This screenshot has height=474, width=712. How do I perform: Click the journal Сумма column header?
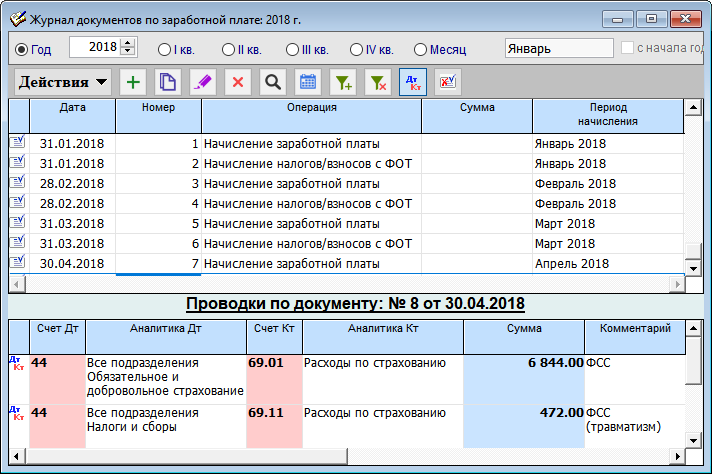477,116
